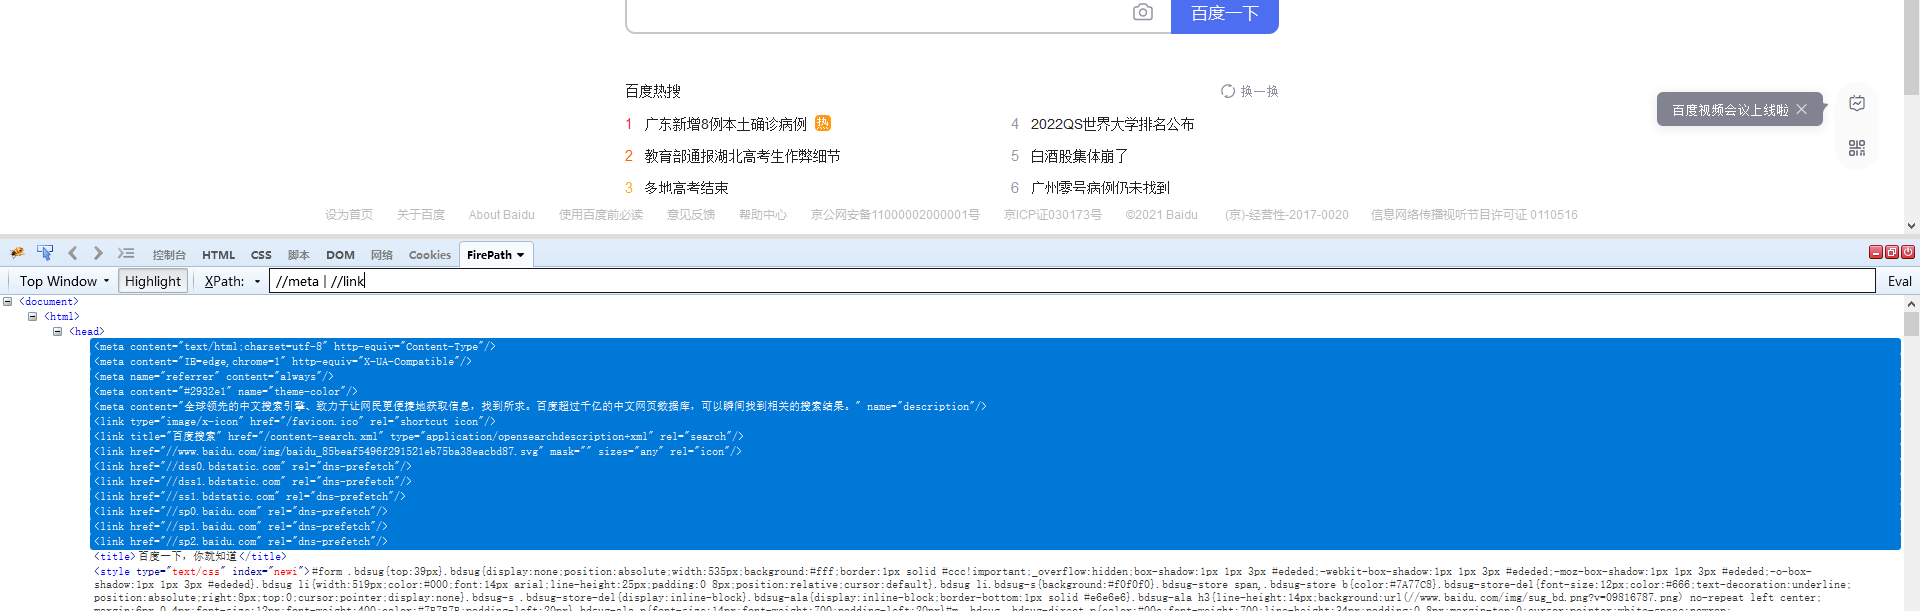Switch to the CSS tab

pos(261,255)
